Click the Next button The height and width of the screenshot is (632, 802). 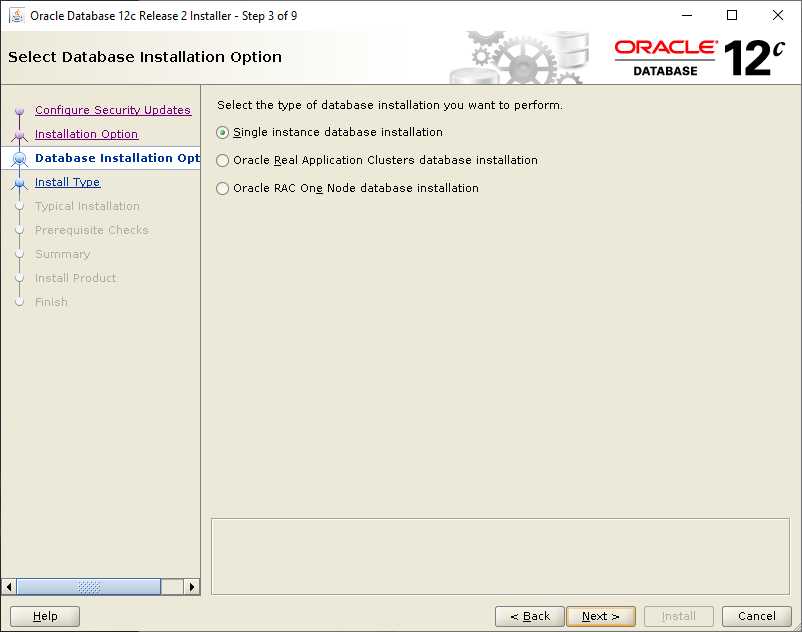(600, 616)
